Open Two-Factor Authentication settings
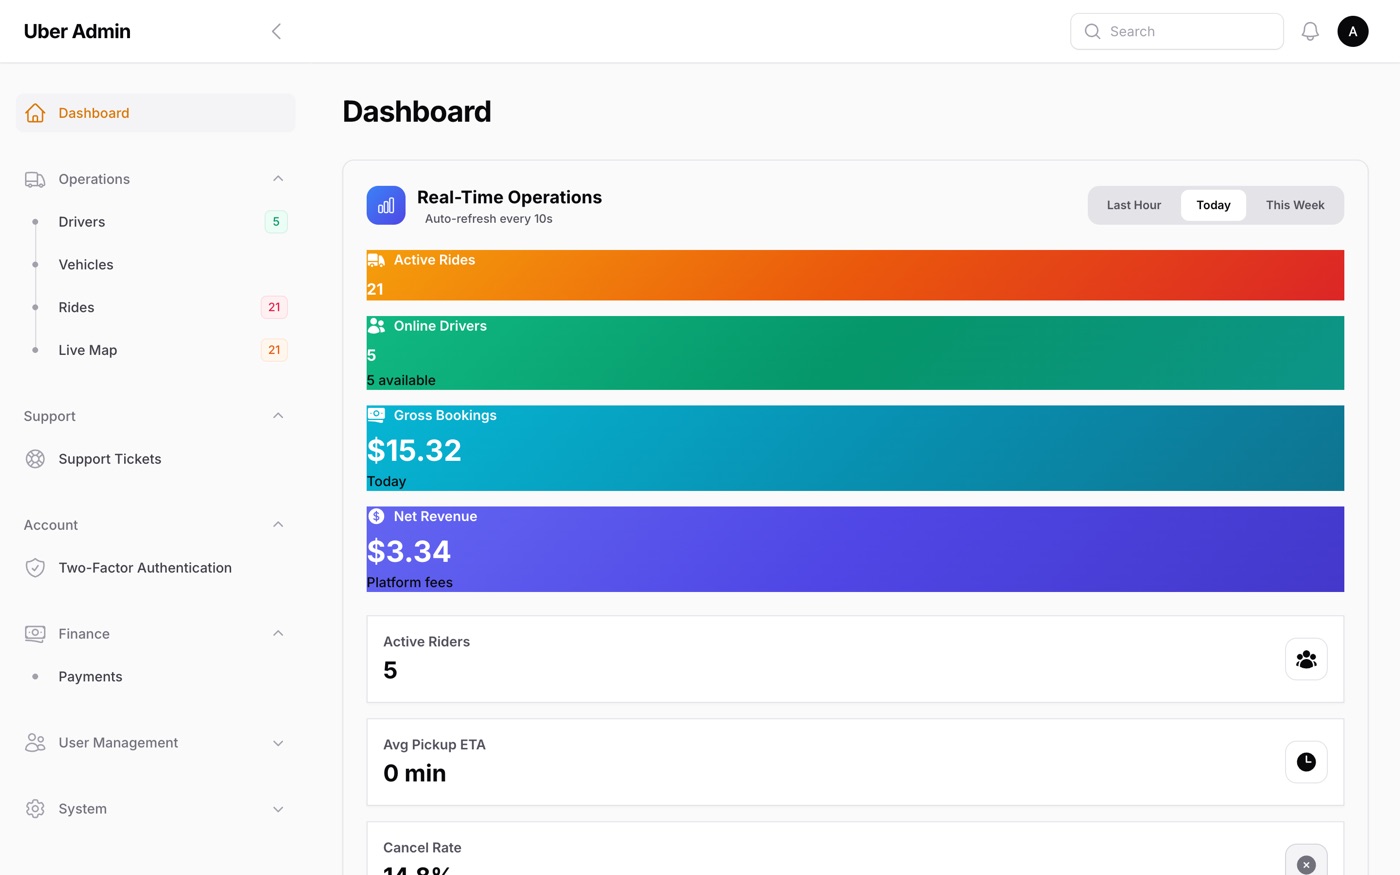The width and height of the screenshot is (1400, 875). (x=156, y=568)
